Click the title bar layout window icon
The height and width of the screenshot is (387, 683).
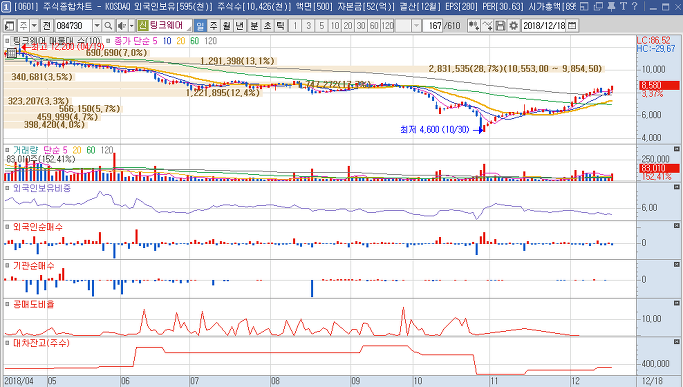point(585,6)
